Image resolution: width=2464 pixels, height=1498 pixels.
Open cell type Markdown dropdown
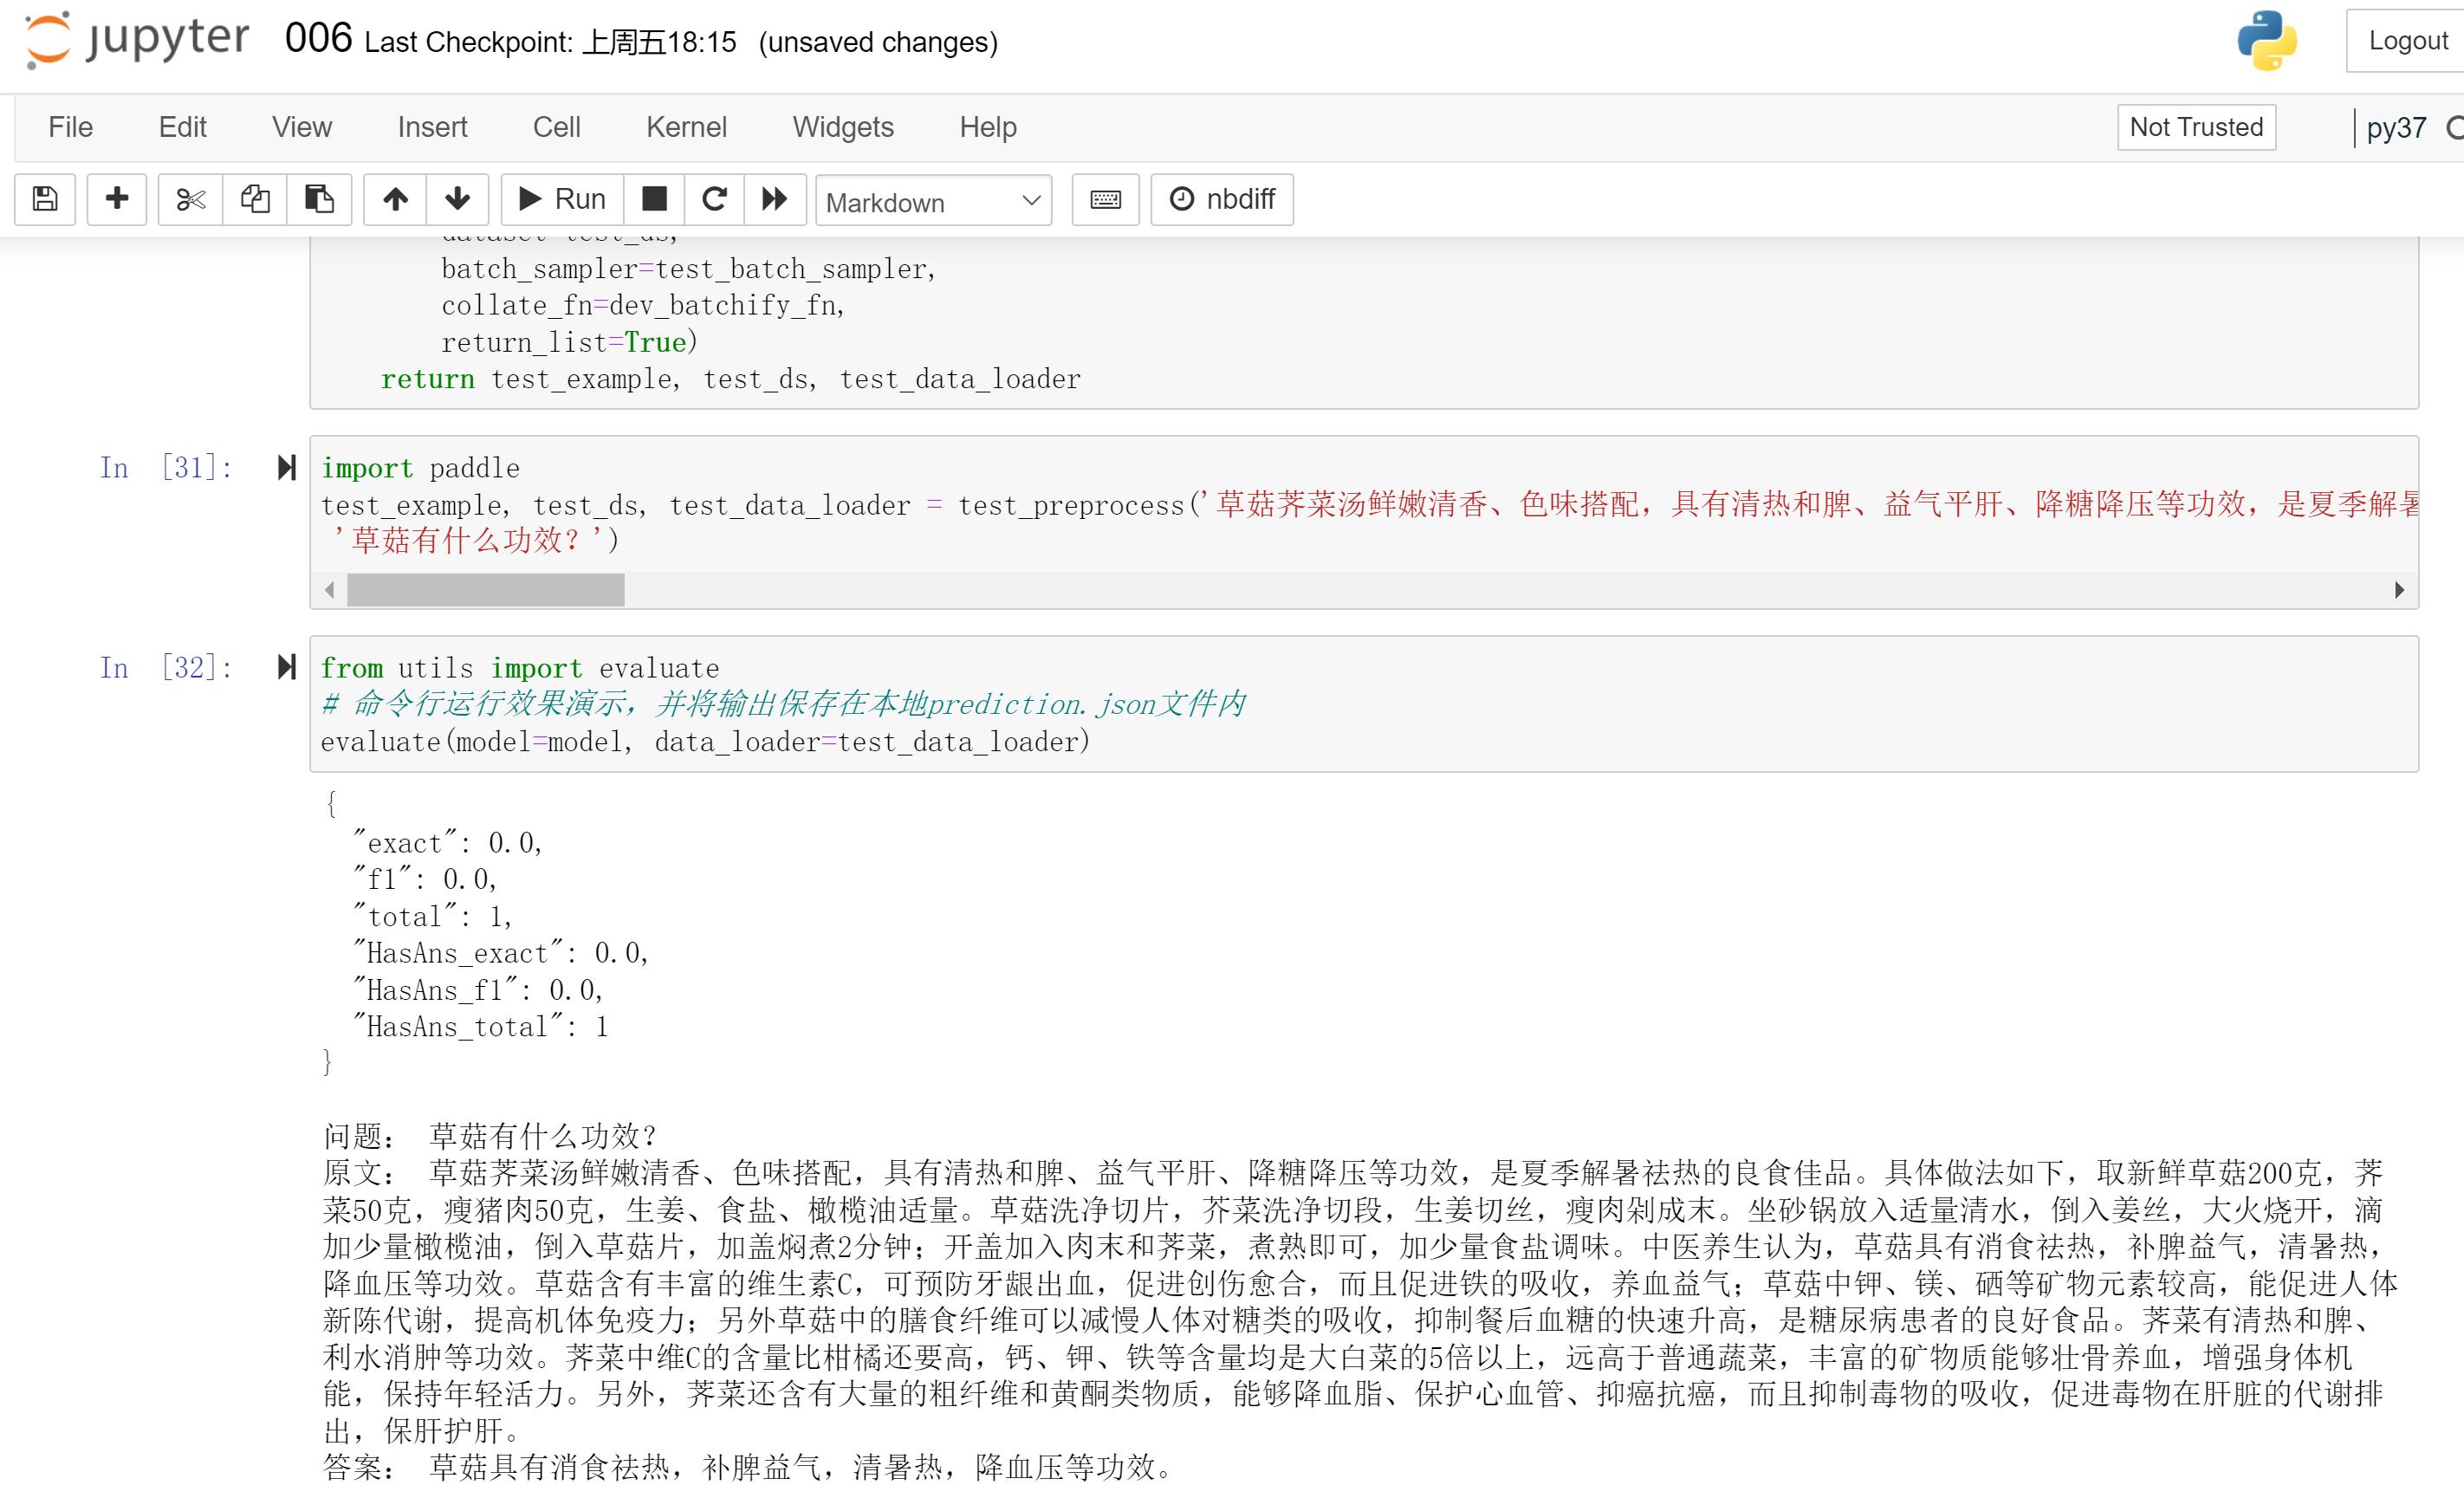[933, 201]
